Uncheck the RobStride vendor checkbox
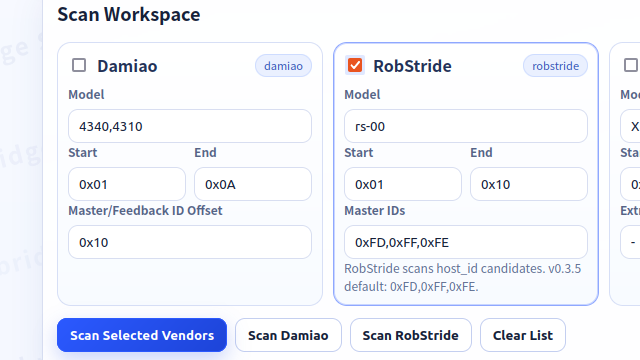Image resolution: width=640 pixels, height=360 pixels. point(355,65)
